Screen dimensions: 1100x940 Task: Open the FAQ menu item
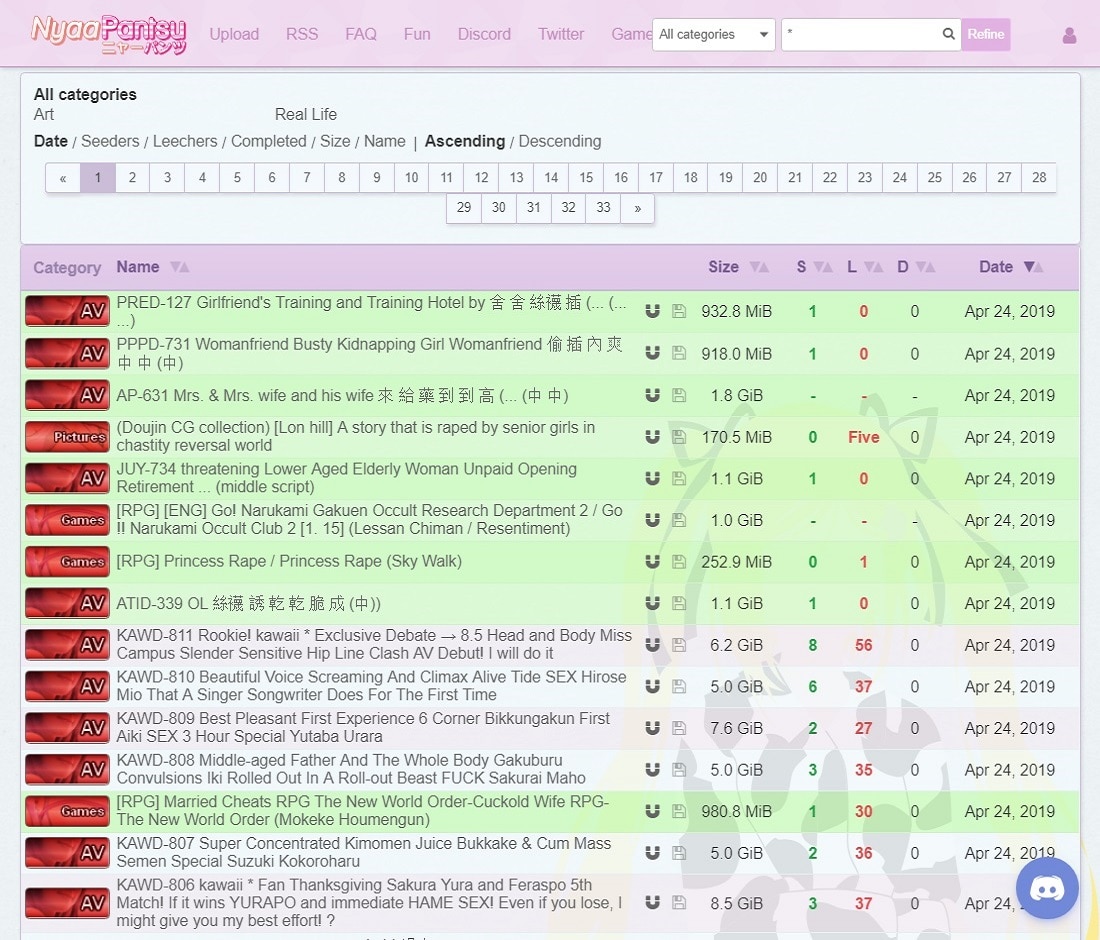[361, 34]
